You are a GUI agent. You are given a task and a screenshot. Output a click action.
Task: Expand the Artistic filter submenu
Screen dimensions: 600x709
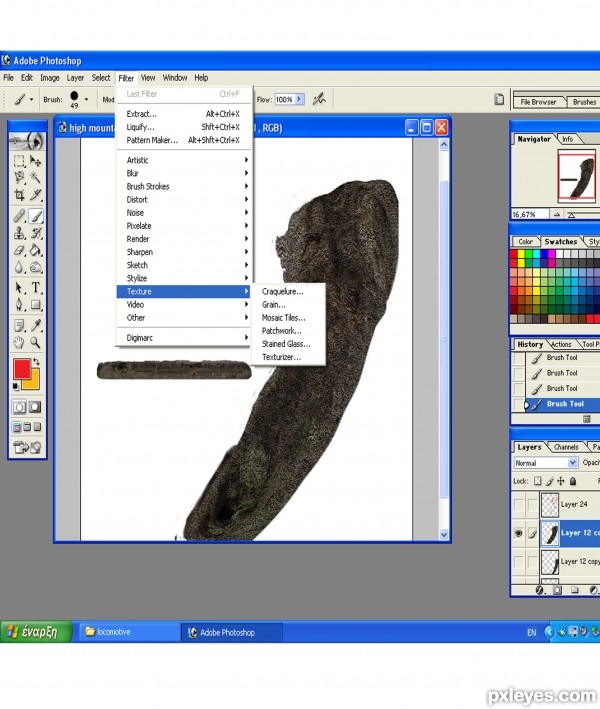pos(183,160)
